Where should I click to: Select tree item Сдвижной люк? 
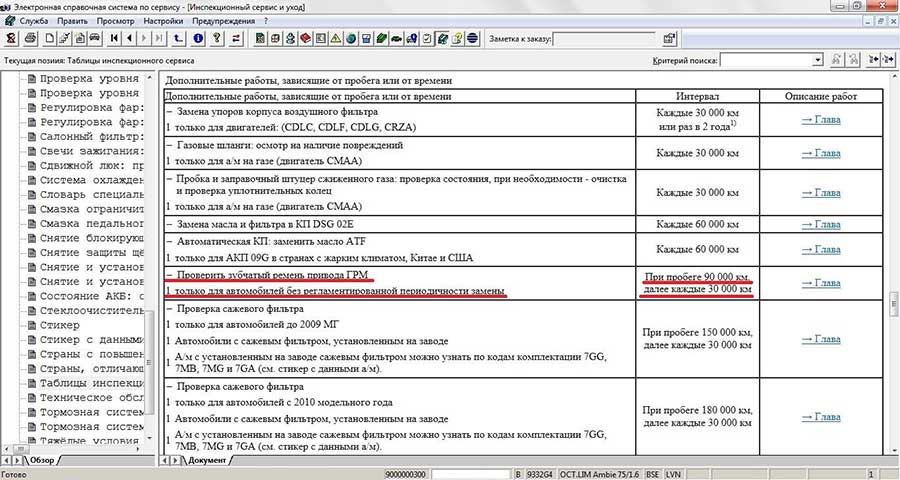[92, 165]
